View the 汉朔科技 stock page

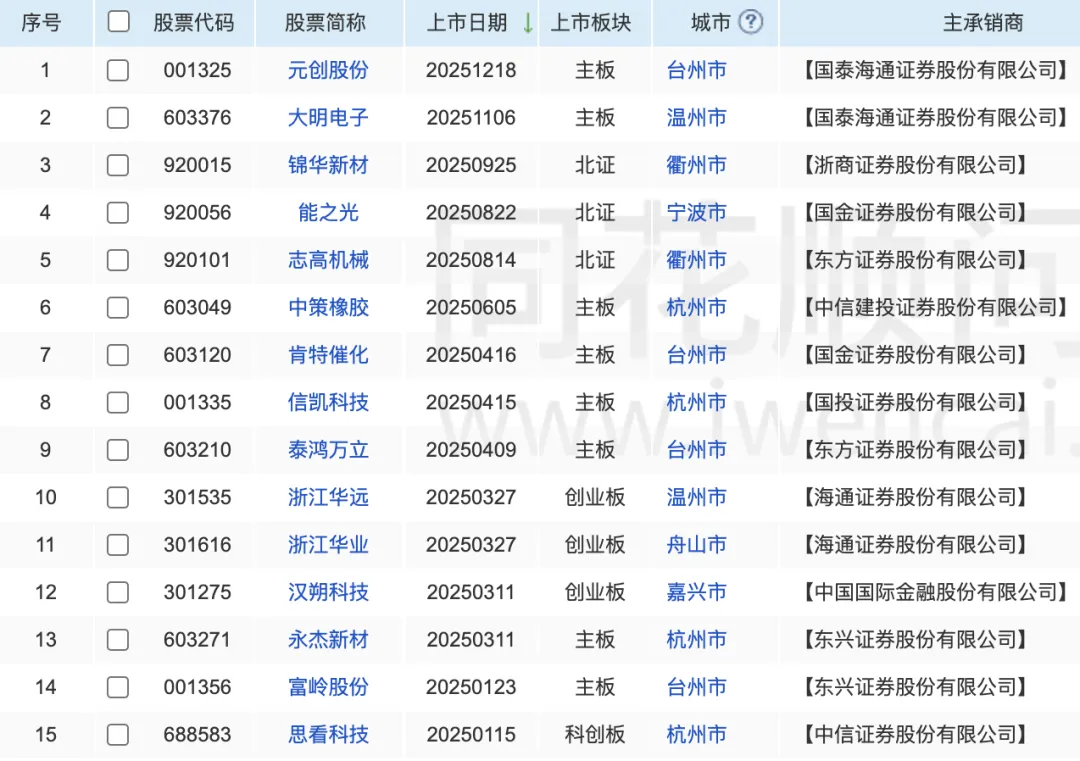pyautogui.click(x=328, y=592)
